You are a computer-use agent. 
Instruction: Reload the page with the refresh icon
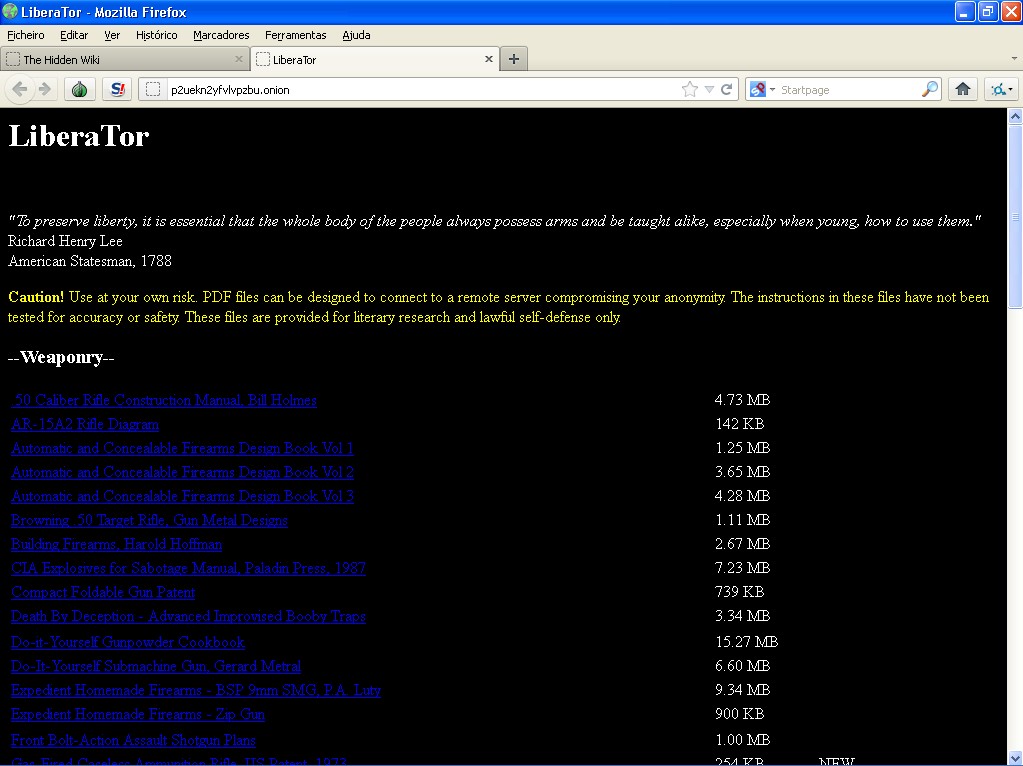click(x=727, y=89)
